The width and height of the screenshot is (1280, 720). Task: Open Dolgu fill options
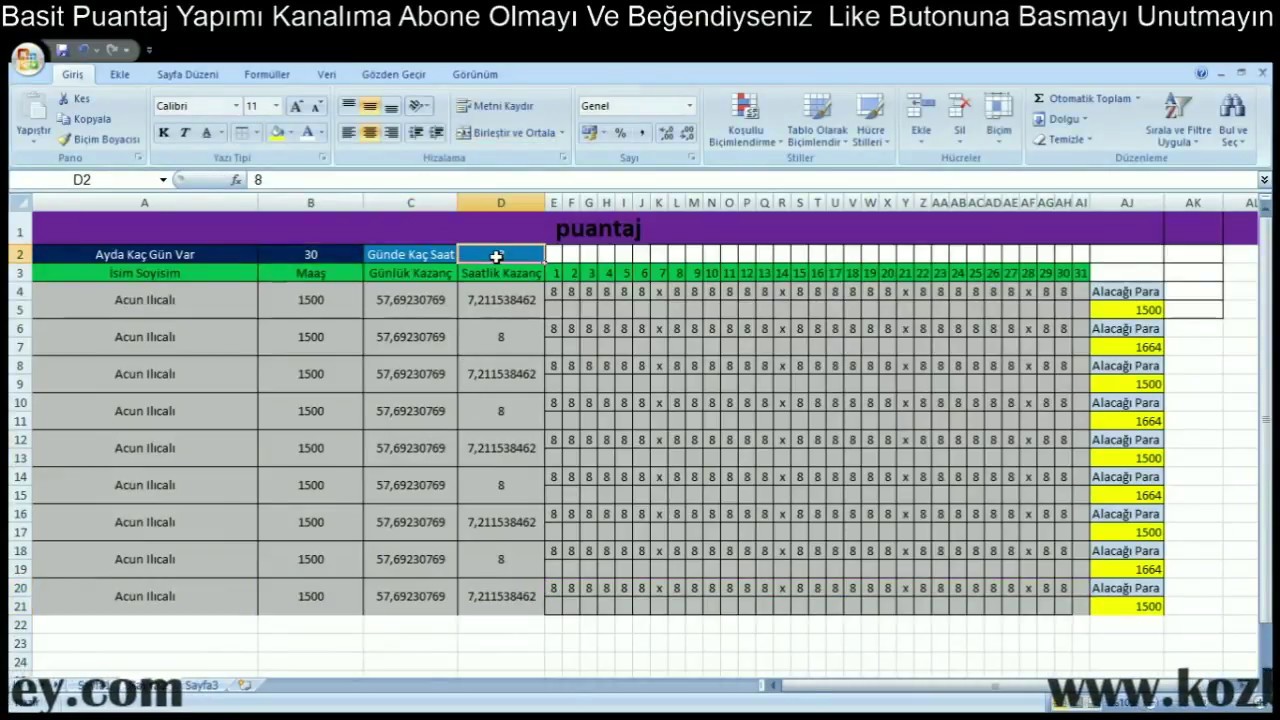tap(1061, 119)
